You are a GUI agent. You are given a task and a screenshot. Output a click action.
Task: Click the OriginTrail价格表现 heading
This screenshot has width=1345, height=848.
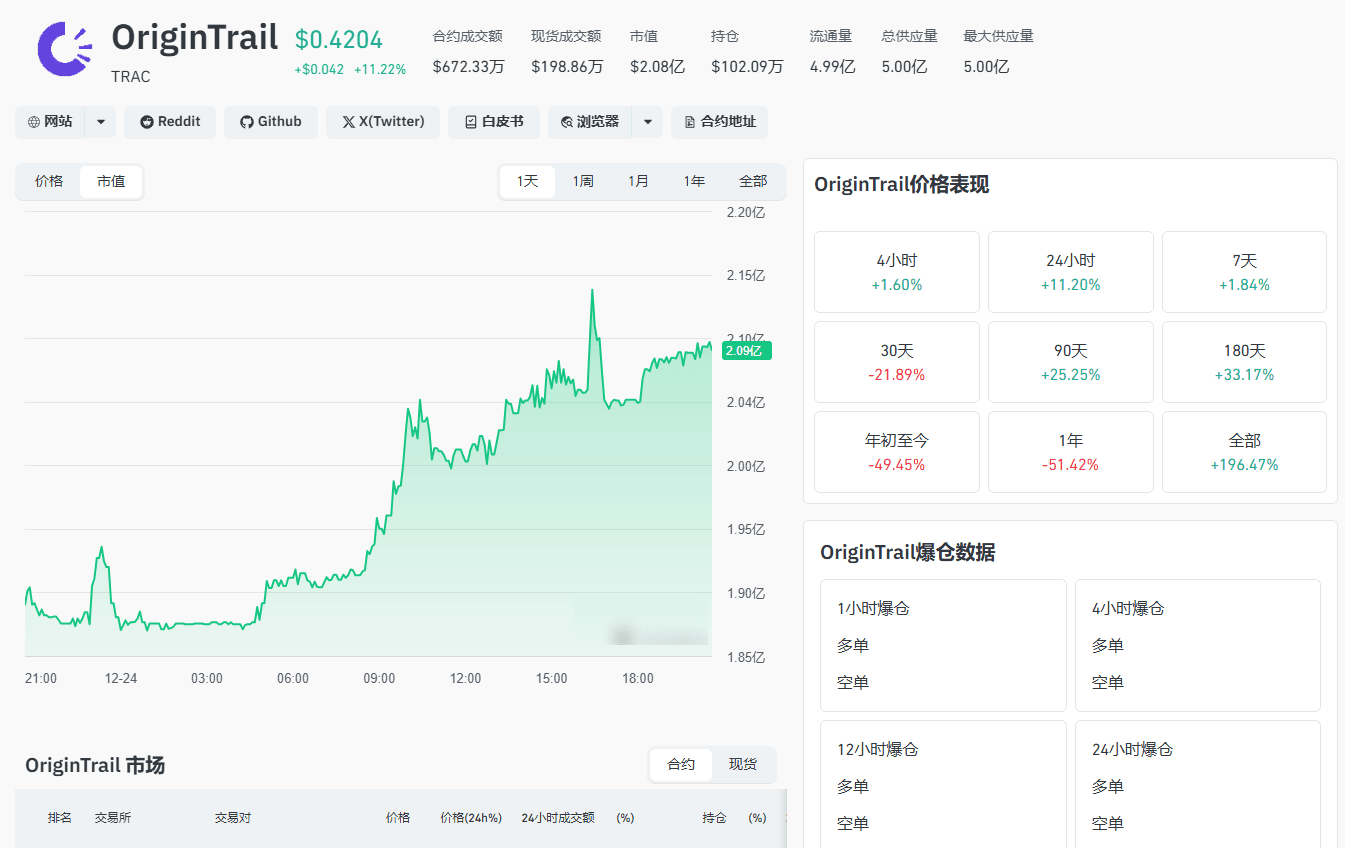click(x=902, y=185)
